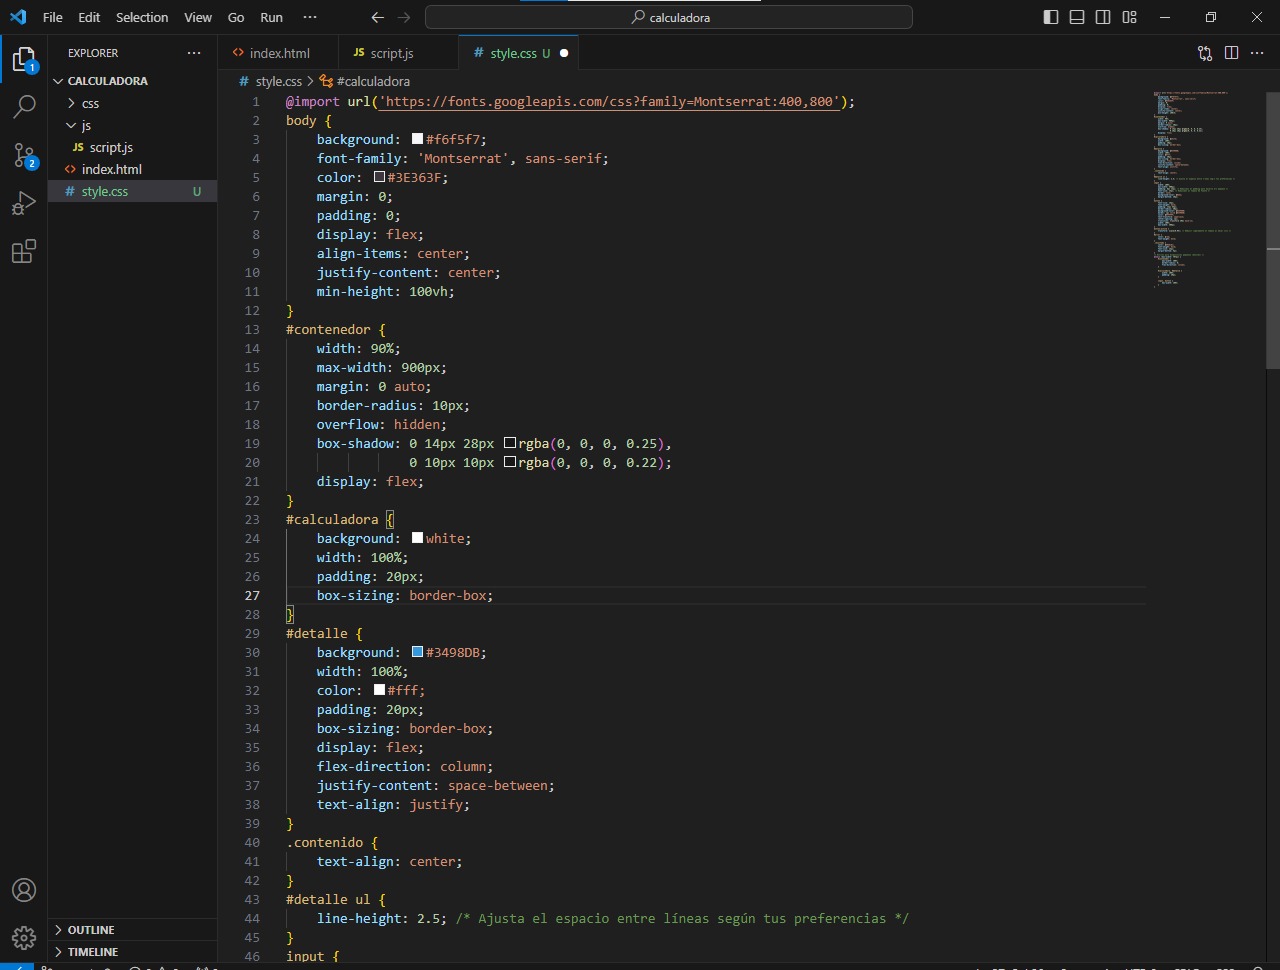Open the Run menu

(271, 17)
